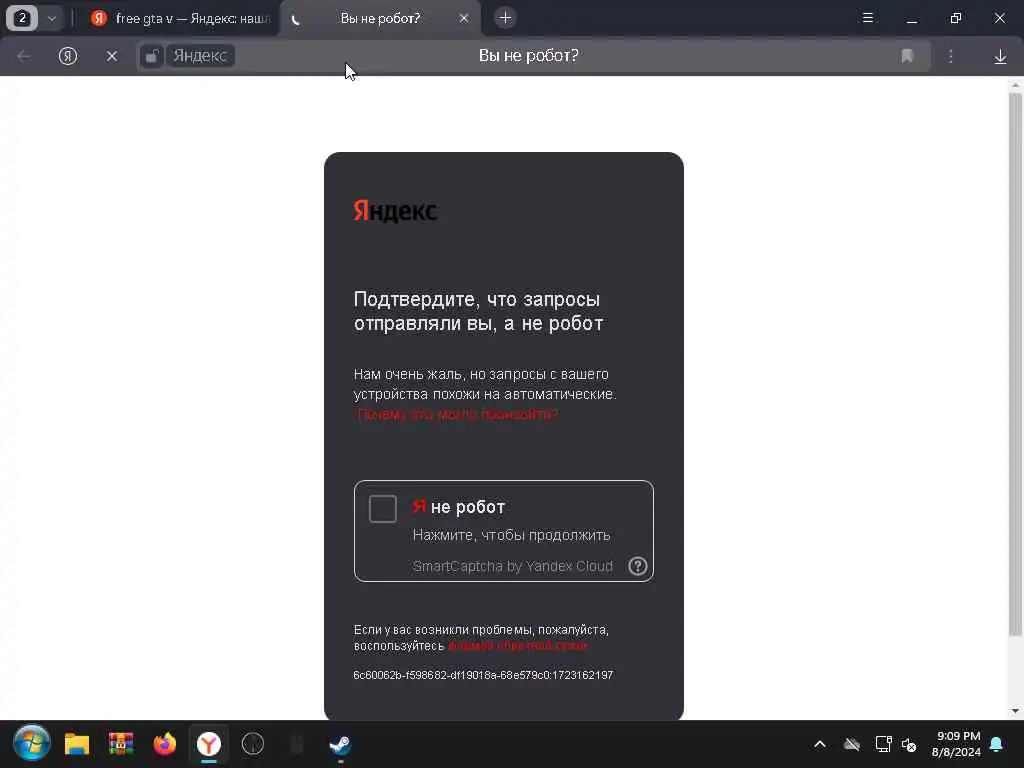The image size is (1024, 768).
Task: Open the SmartCaptcha help question-mark icon
Action: [637, 566]
